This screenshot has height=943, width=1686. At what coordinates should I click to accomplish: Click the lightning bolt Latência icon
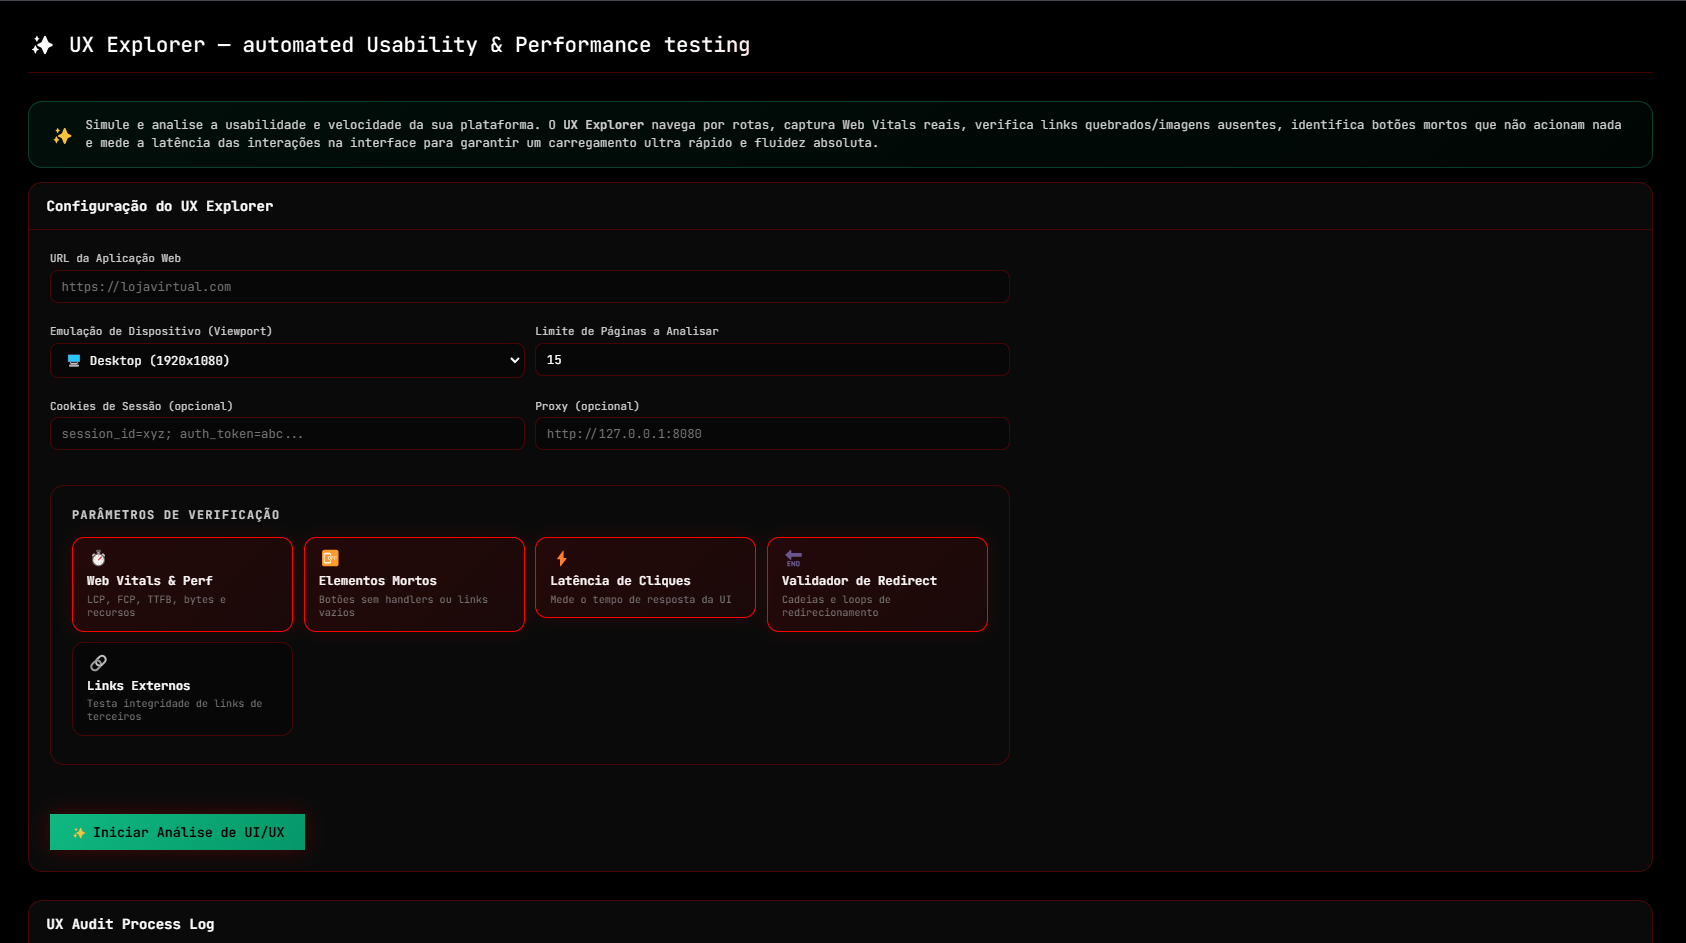[562, 558]
